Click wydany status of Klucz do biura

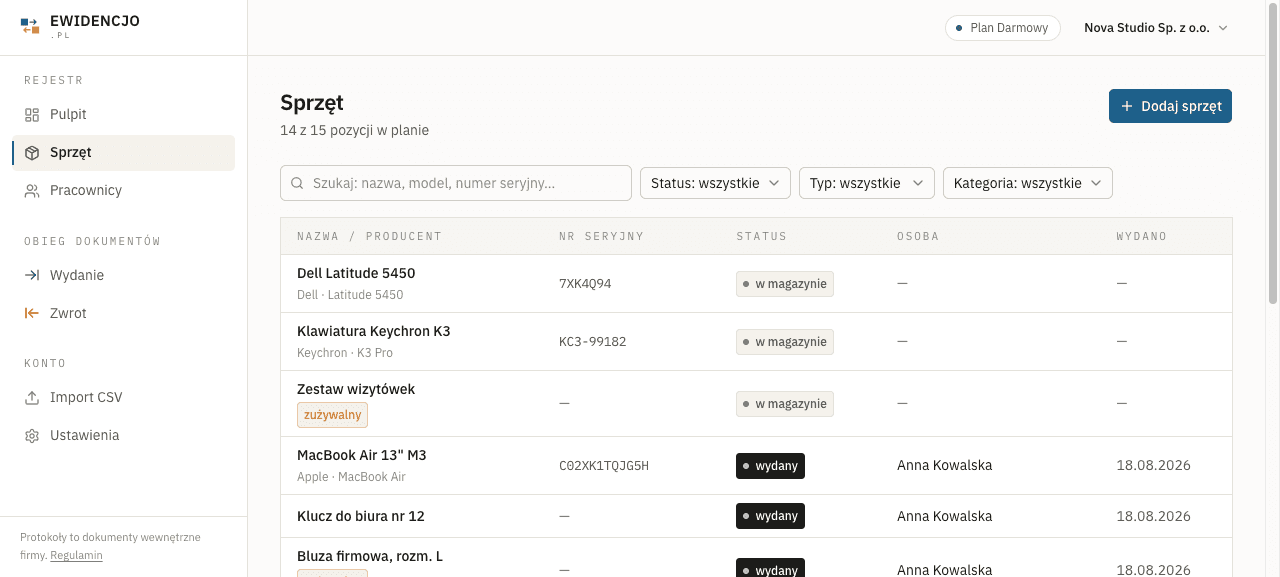(770, 516)
